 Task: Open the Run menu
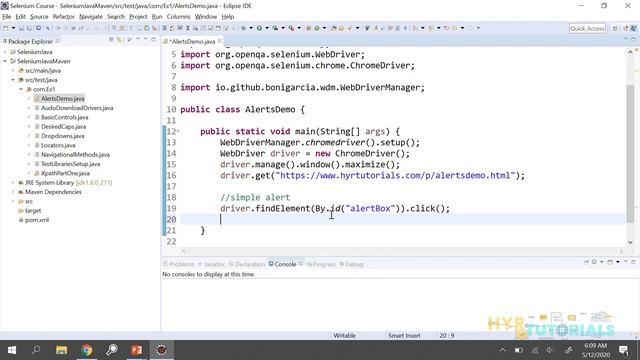[157, 17]
